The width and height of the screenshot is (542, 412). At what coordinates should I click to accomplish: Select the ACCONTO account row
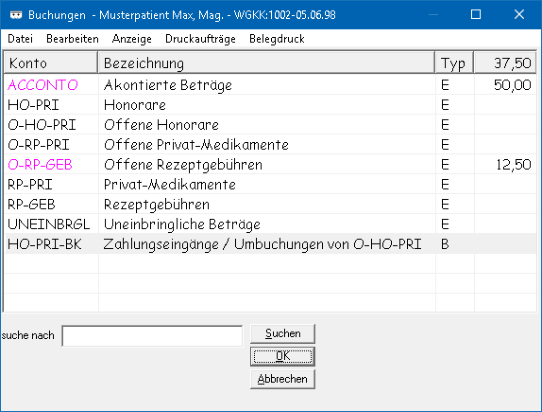270,85
